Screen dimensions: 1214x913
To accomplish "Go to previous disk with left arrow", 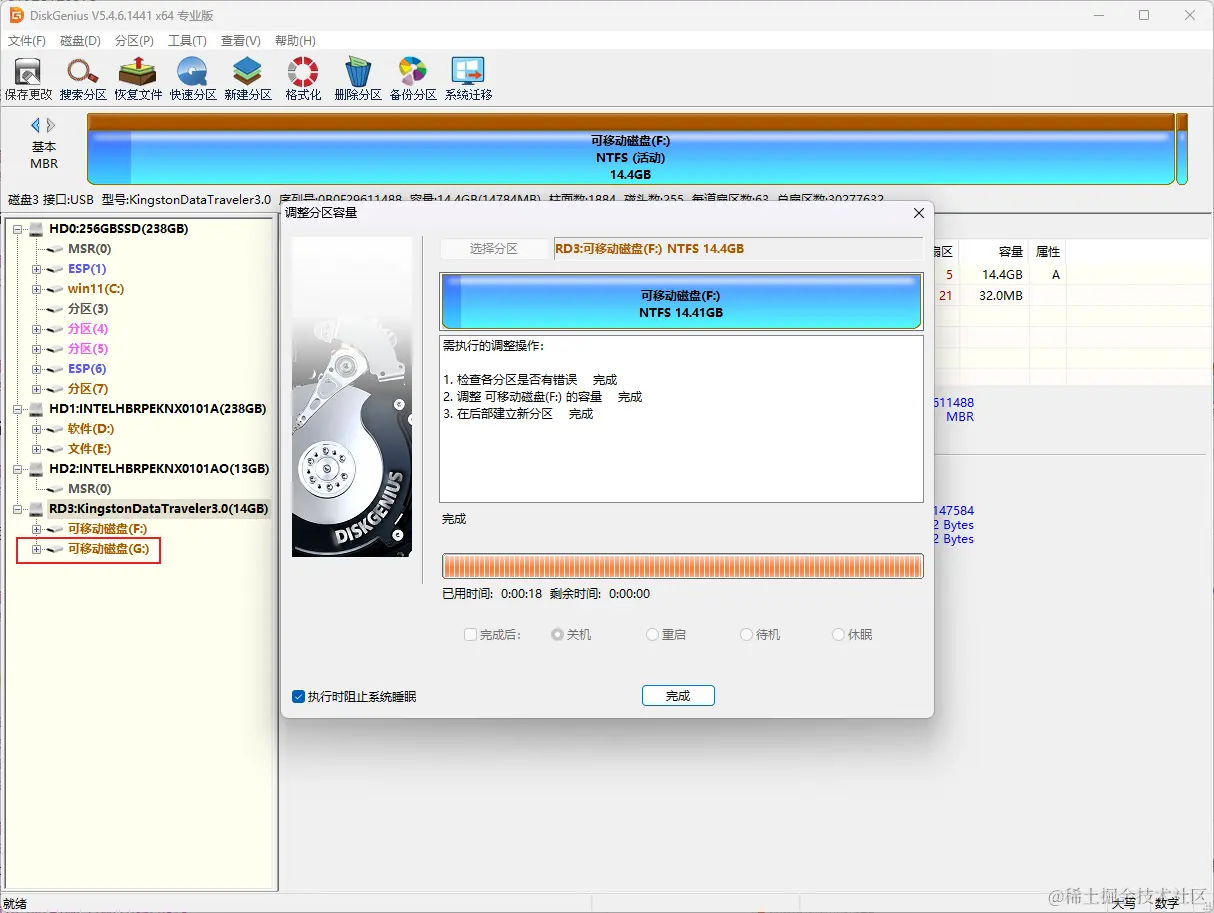I will (x=36, y=125).
